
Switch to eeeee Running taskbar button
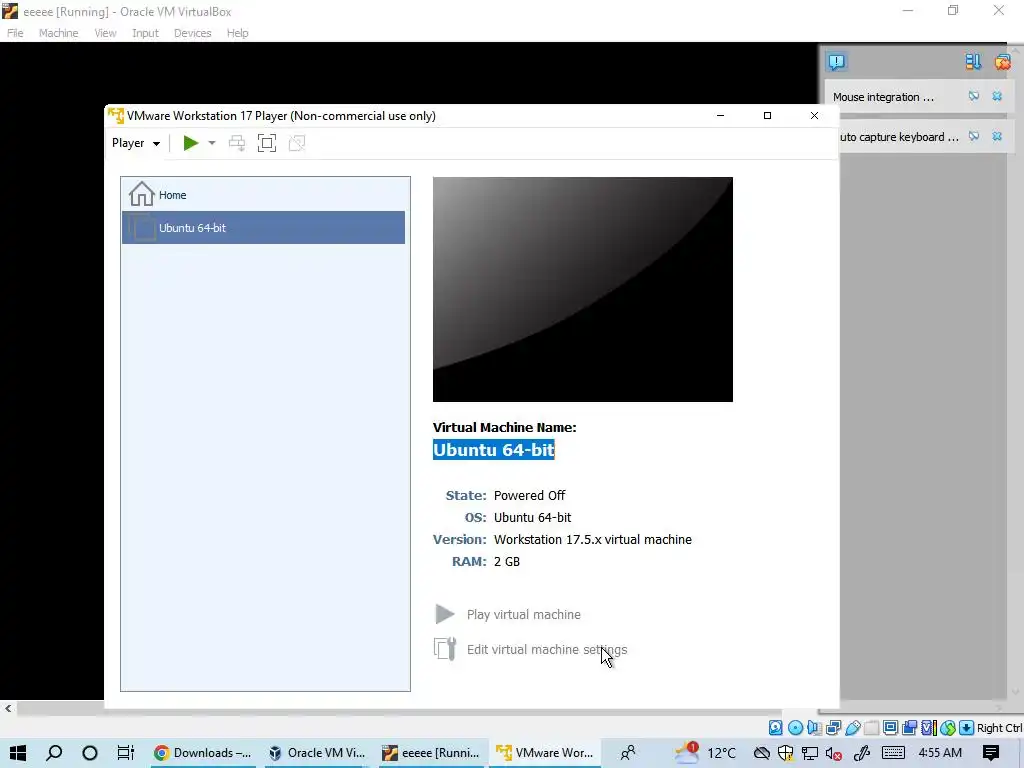(x=431, y=753)
